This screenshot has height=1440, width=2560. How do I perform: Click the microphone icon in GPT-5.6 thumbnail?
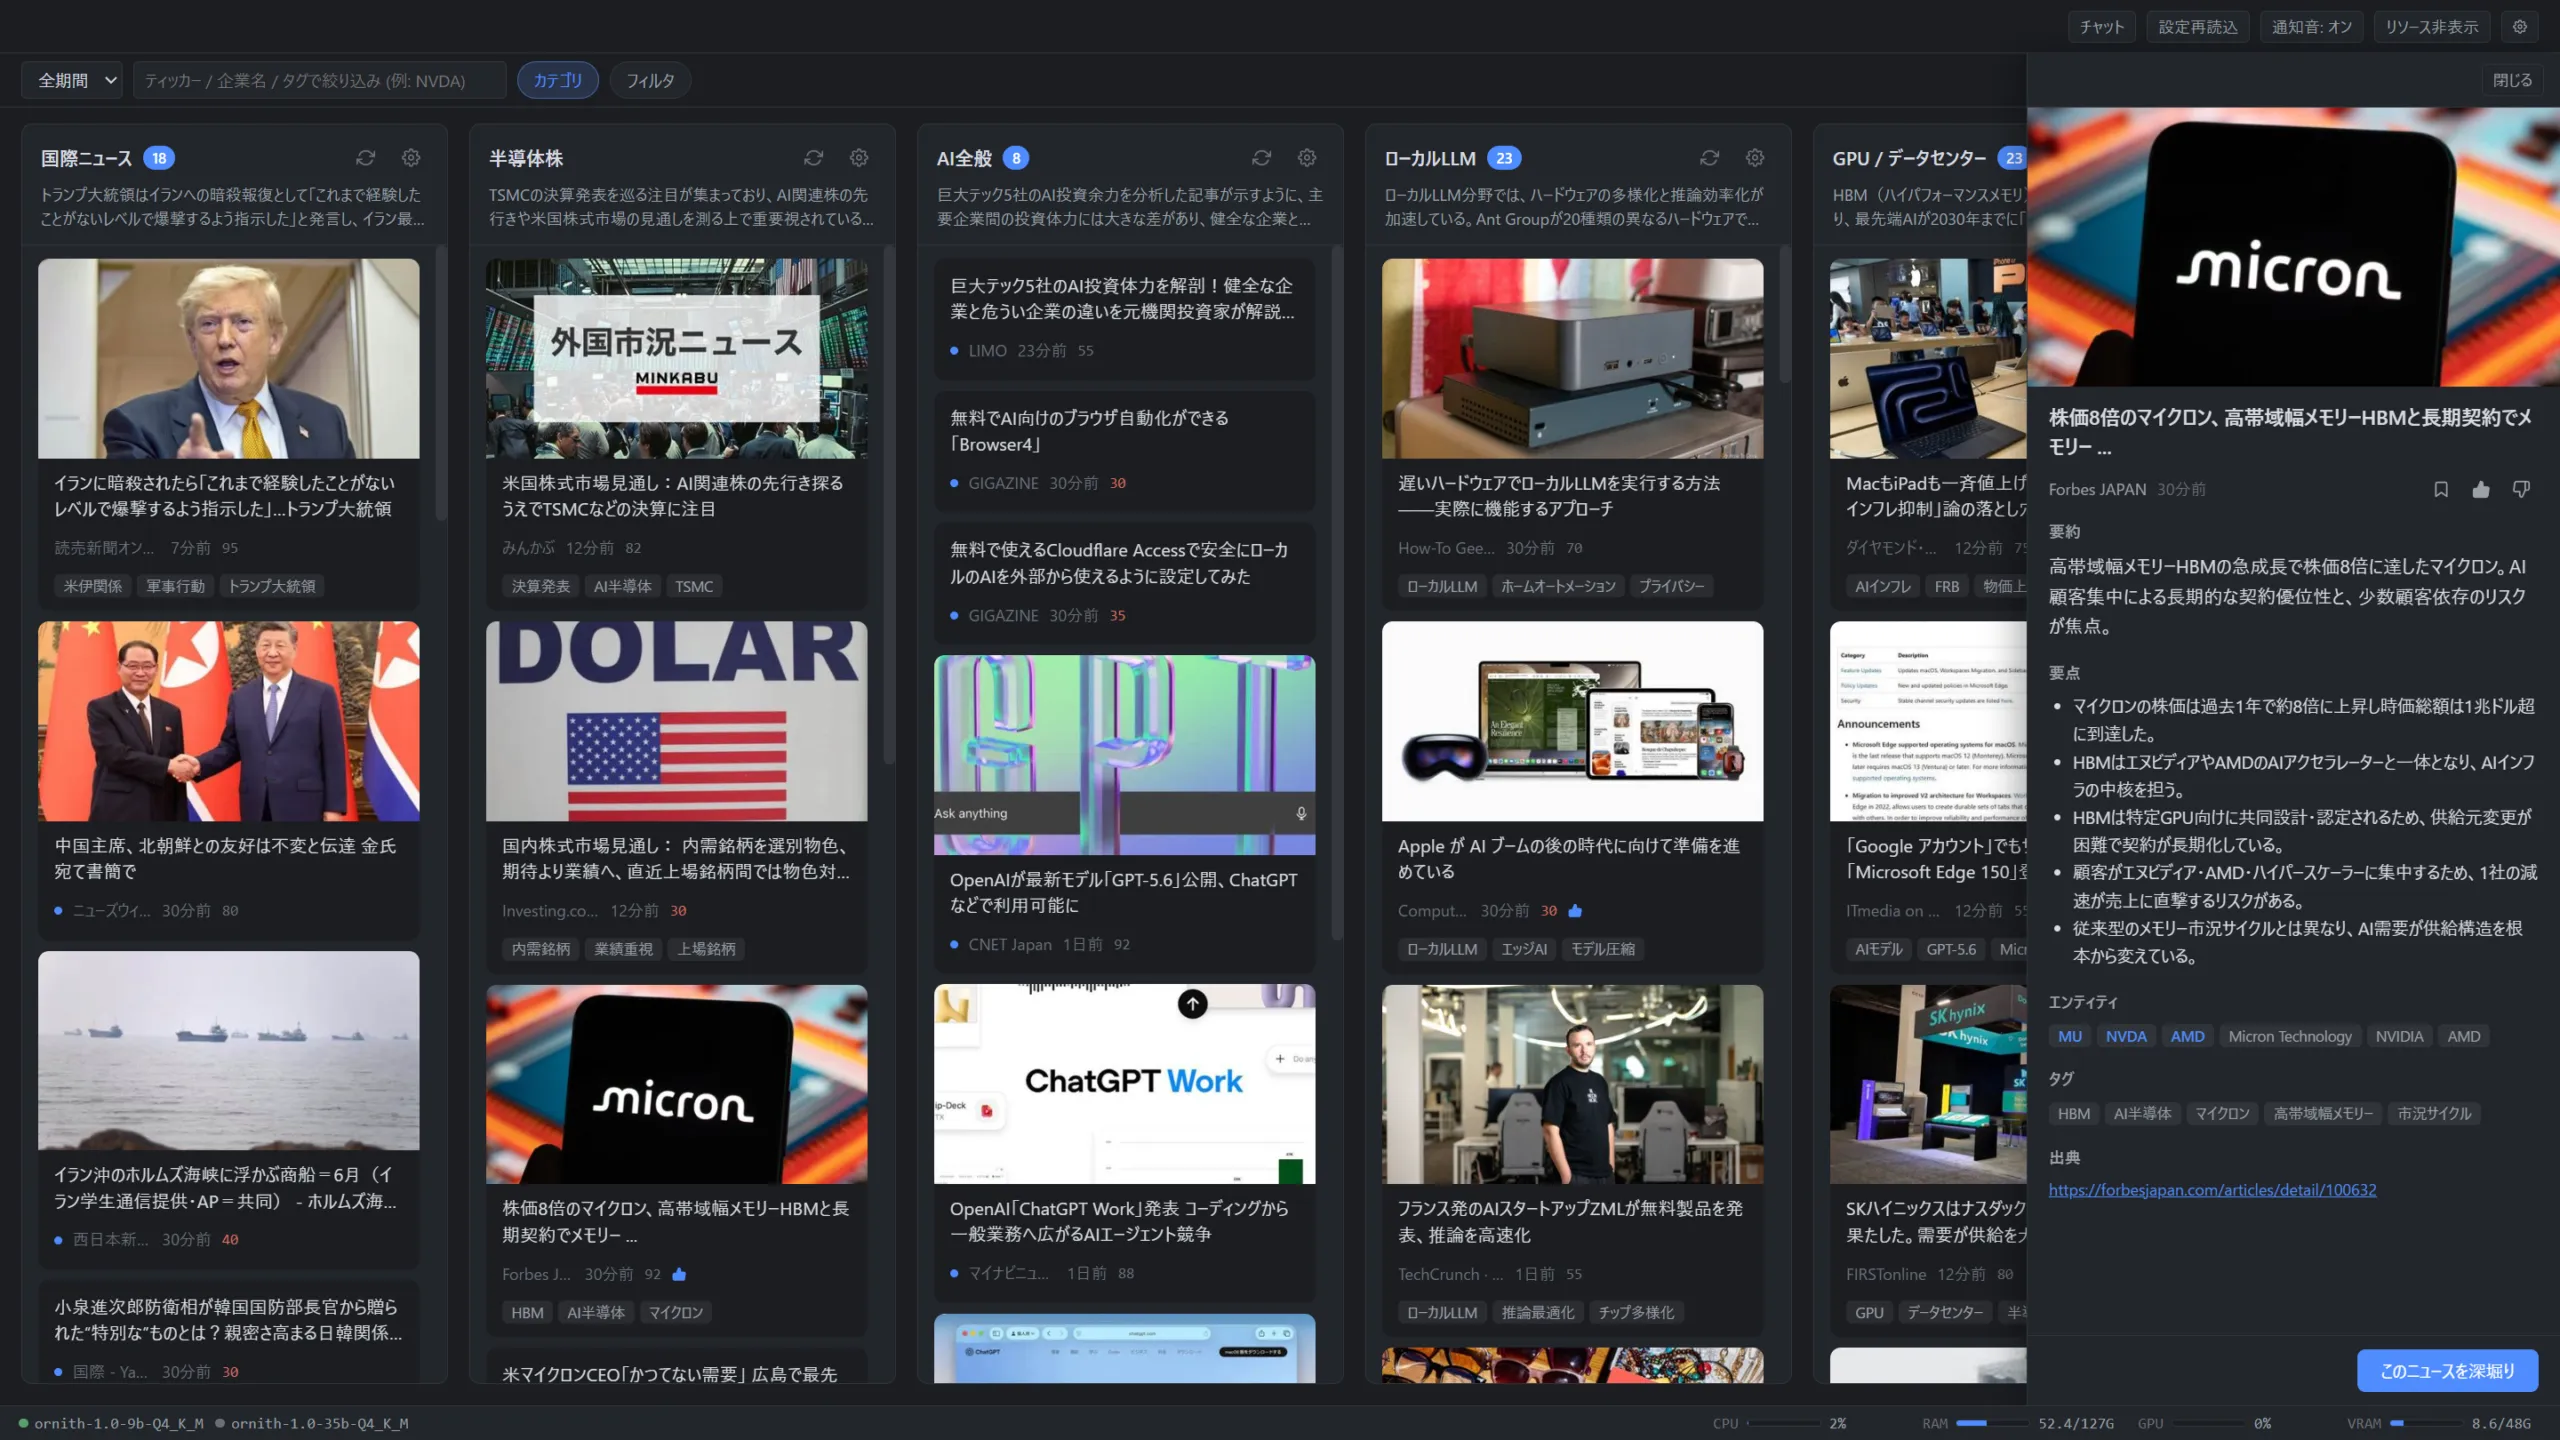coord(1301,813)
